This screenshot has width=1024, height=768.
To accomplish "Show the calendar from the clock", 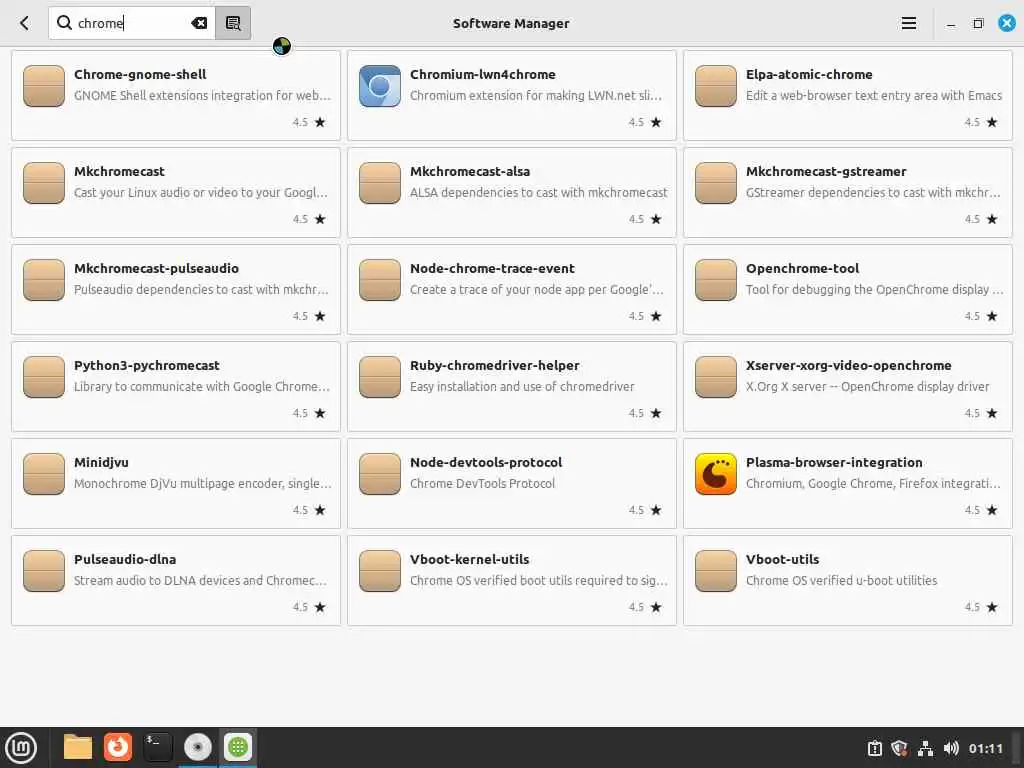I will pos(985,748).
